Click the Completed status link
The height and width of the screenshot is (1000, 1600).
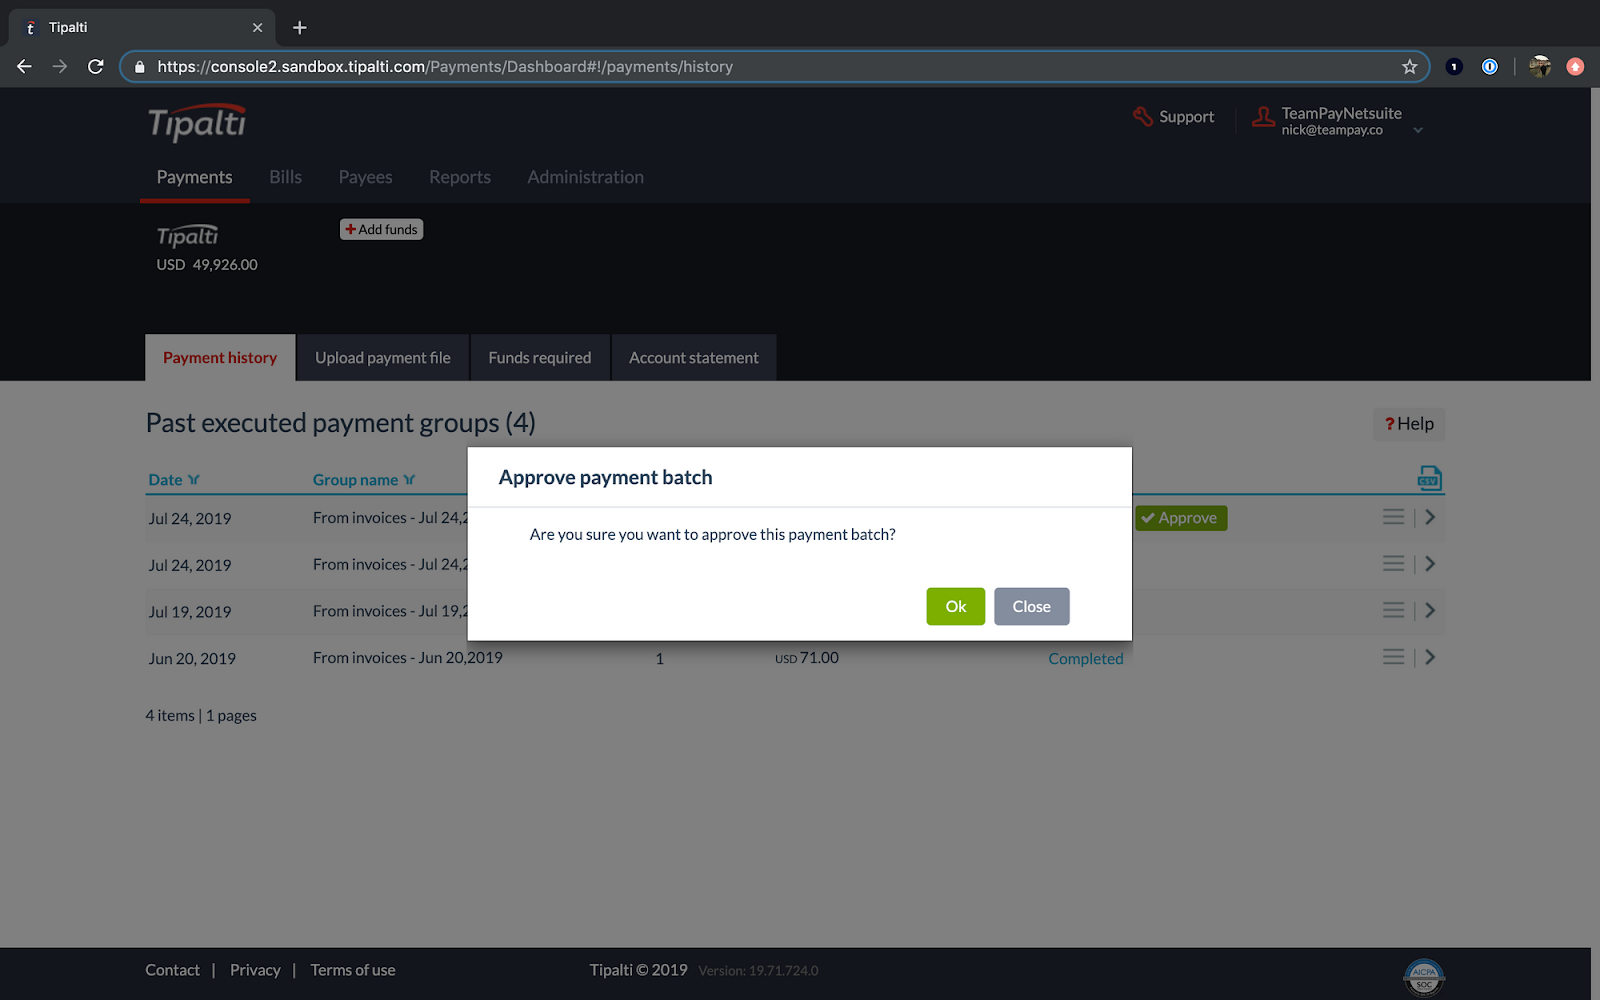tap(1085, 659)
